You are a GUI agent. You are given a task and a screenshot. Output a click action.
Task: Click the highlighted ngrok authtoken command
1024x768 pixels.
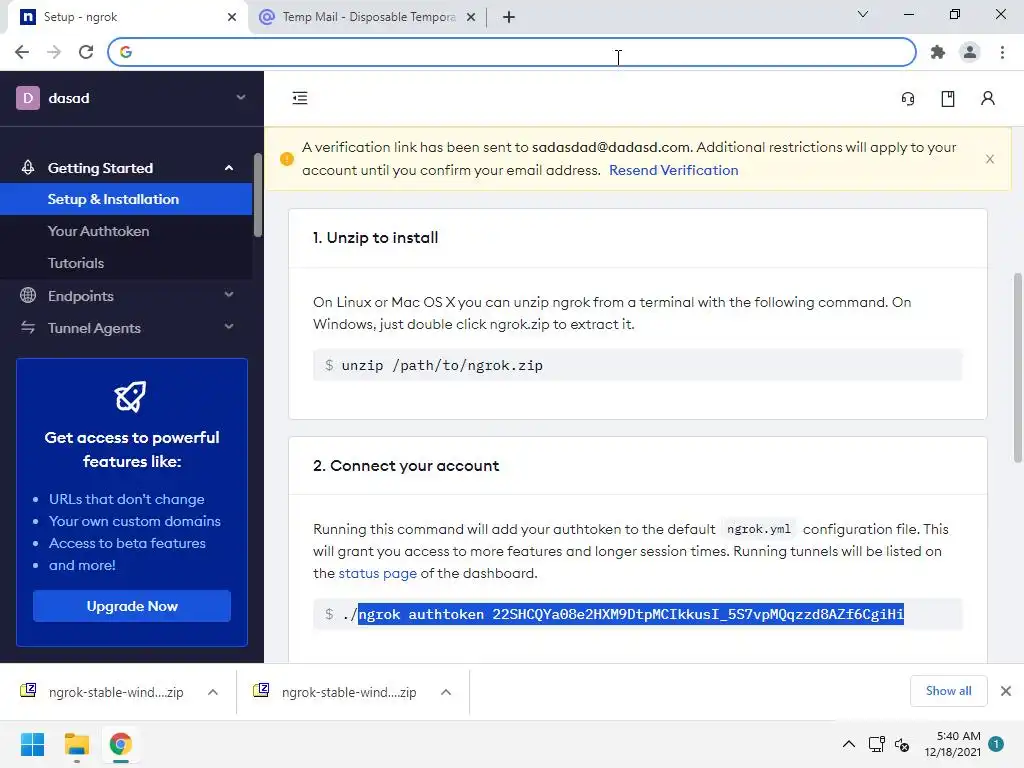click(631, 614)
